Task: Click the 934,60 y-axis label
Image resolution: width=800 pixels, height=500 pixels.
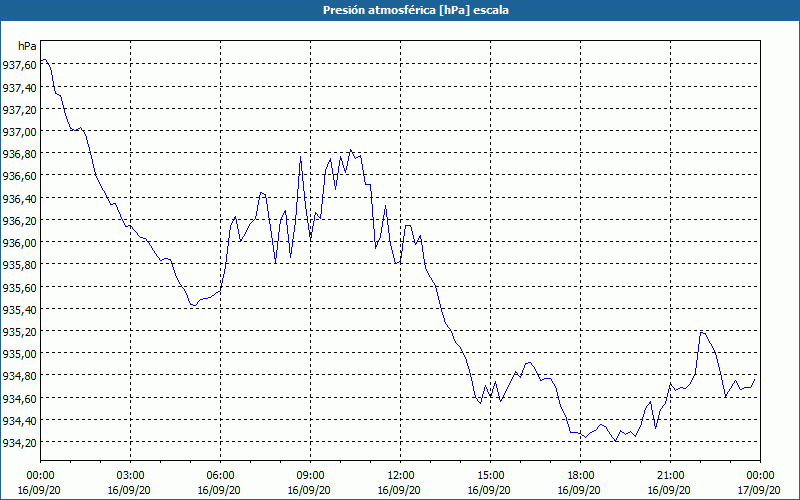Action: tap(19, 397)
